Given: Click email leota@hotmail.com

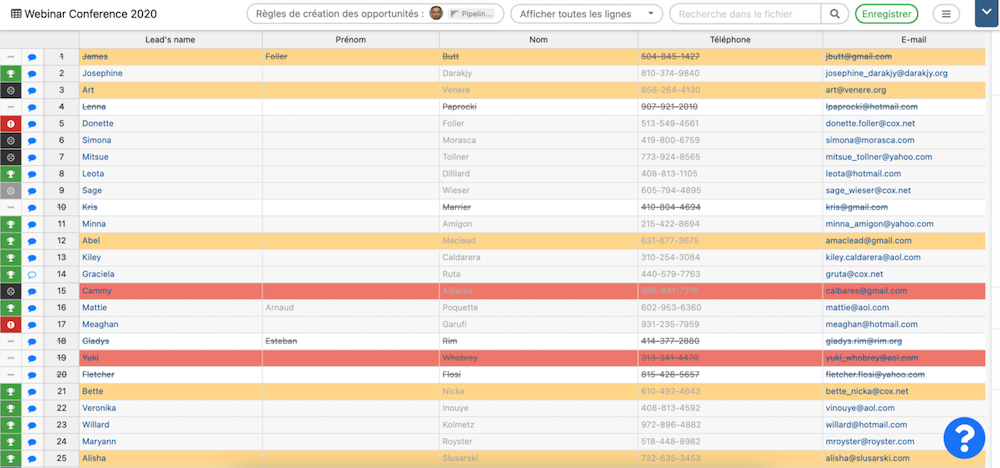Looking at the screenshot, I should pos(863,173).
